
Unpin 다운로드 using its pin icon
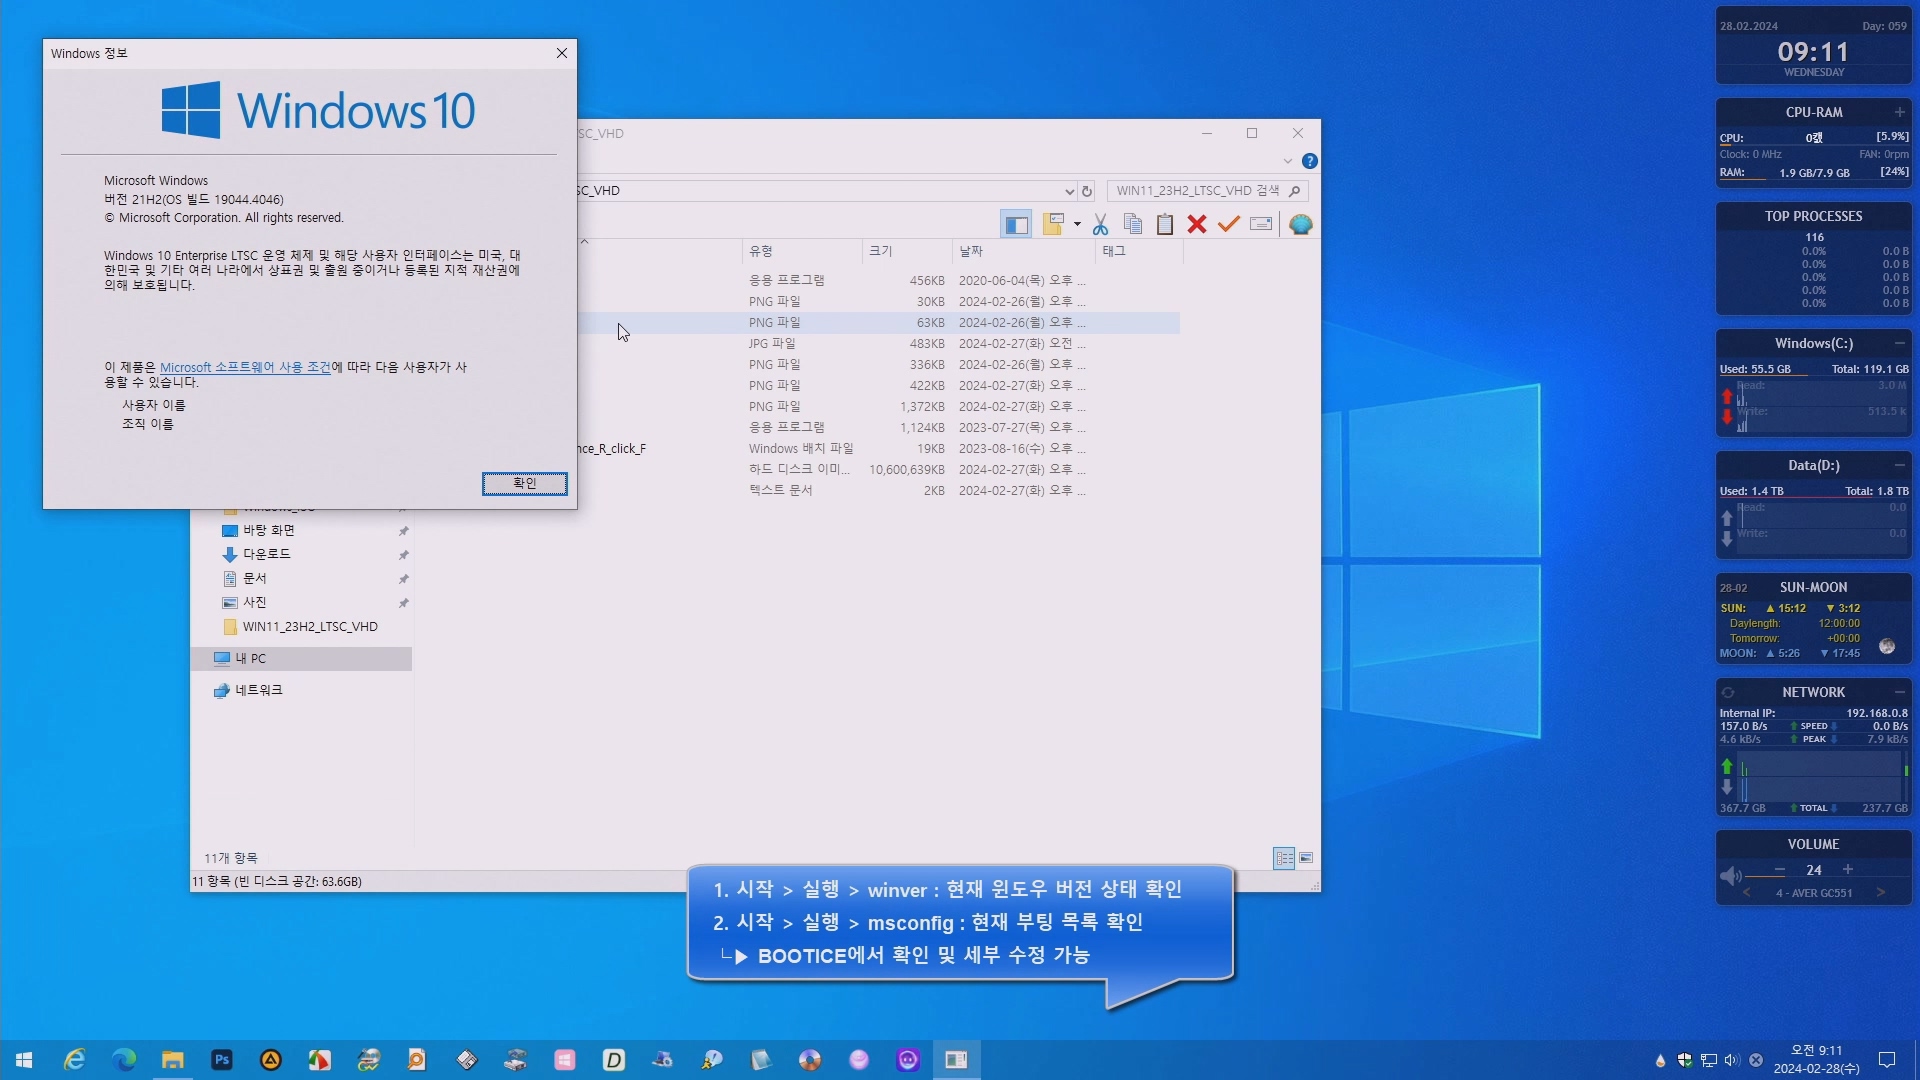[x=404, y=555]
